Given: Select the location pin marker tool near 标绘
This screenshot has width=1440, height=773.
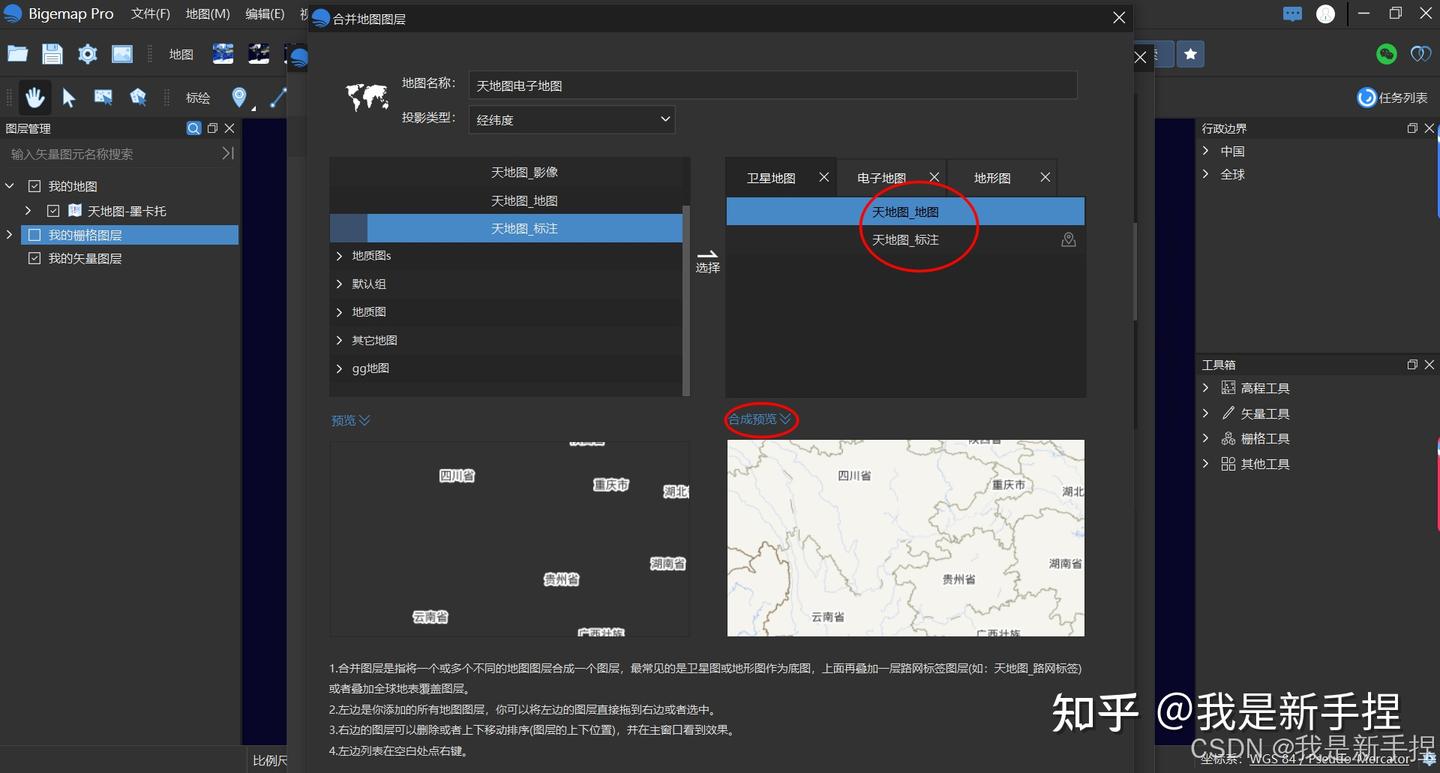Looking at the screenshot, I should pos(239,97).
